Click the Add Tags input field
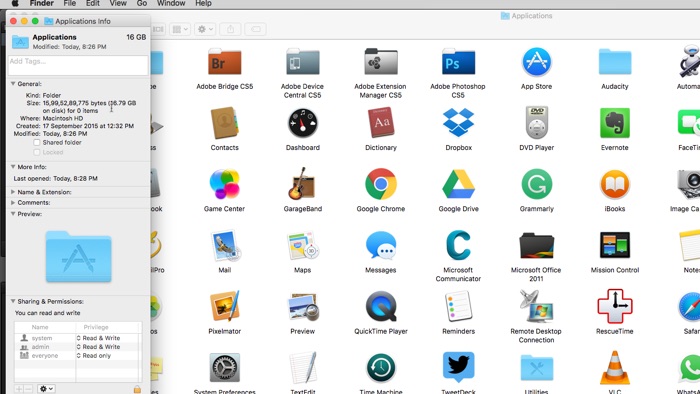700x394 pixels. tap(78, 65)
